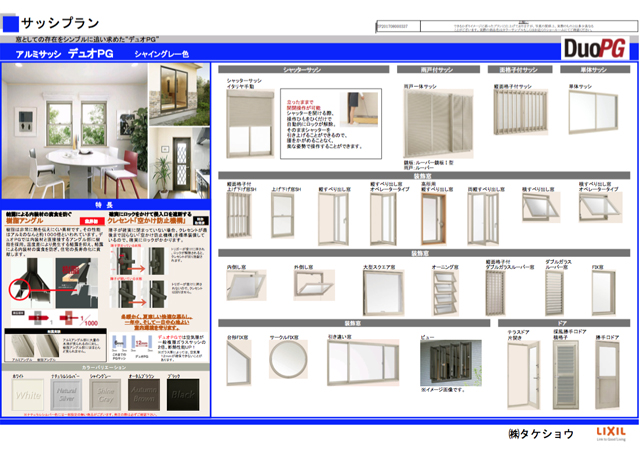640x466 pixels.
Task: Click the カラーバリエーション header bar
Action: point(106,367)
